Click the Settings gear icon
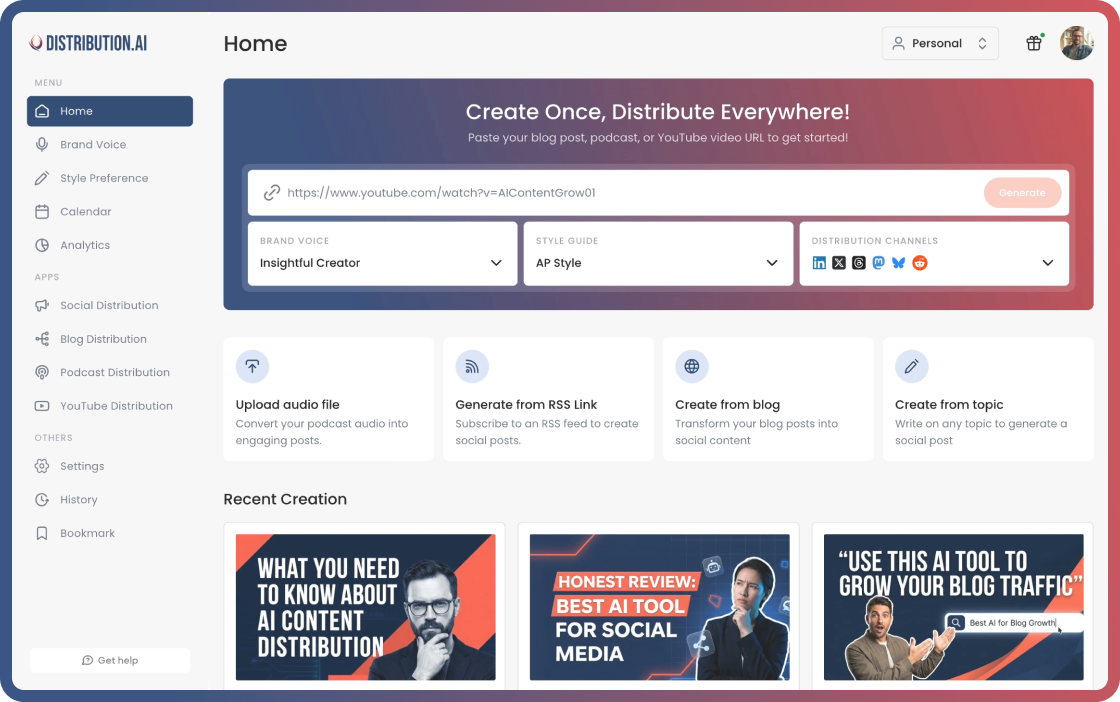The width and height of the screenshot is (1120, 702). 42,466
